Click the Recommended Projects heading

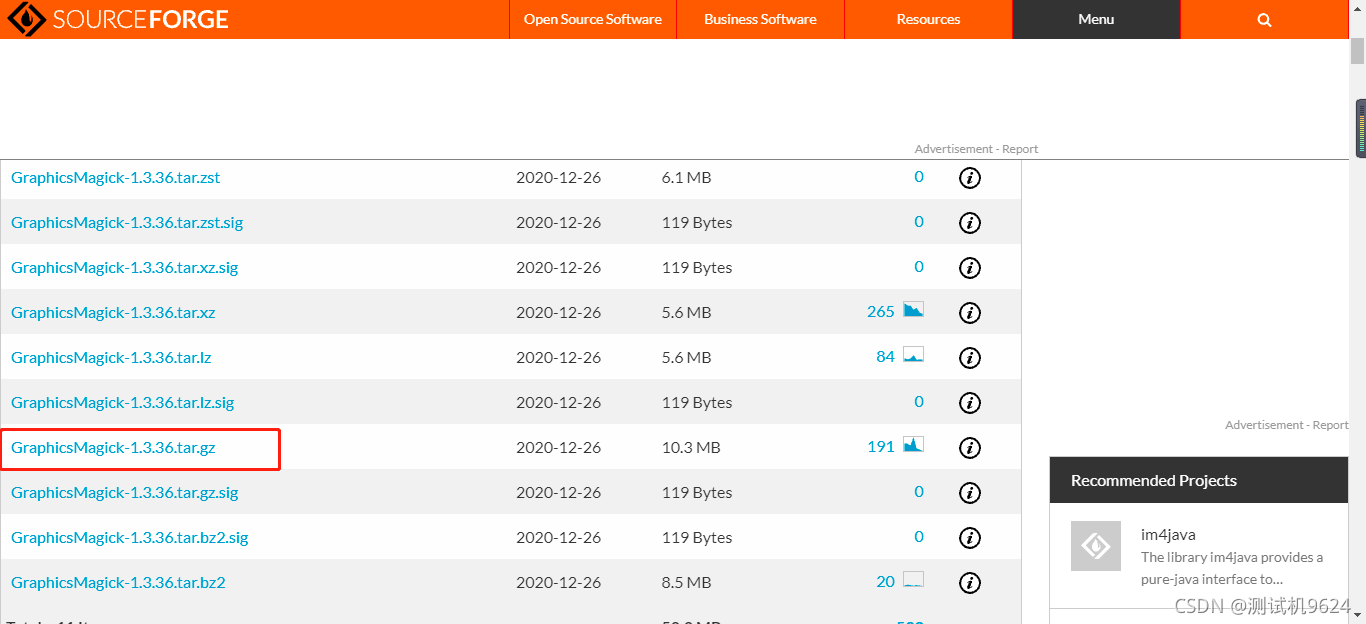(x=1154, y=481)
